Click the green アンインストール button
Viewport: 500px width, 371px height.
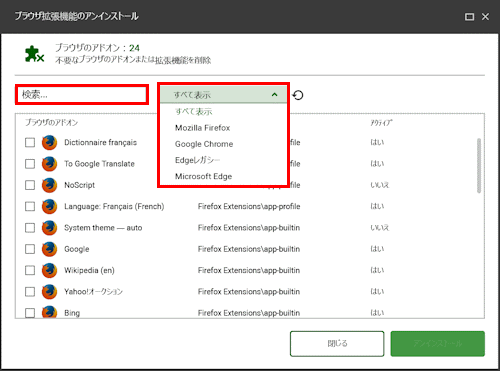click(x=438, y=344)
